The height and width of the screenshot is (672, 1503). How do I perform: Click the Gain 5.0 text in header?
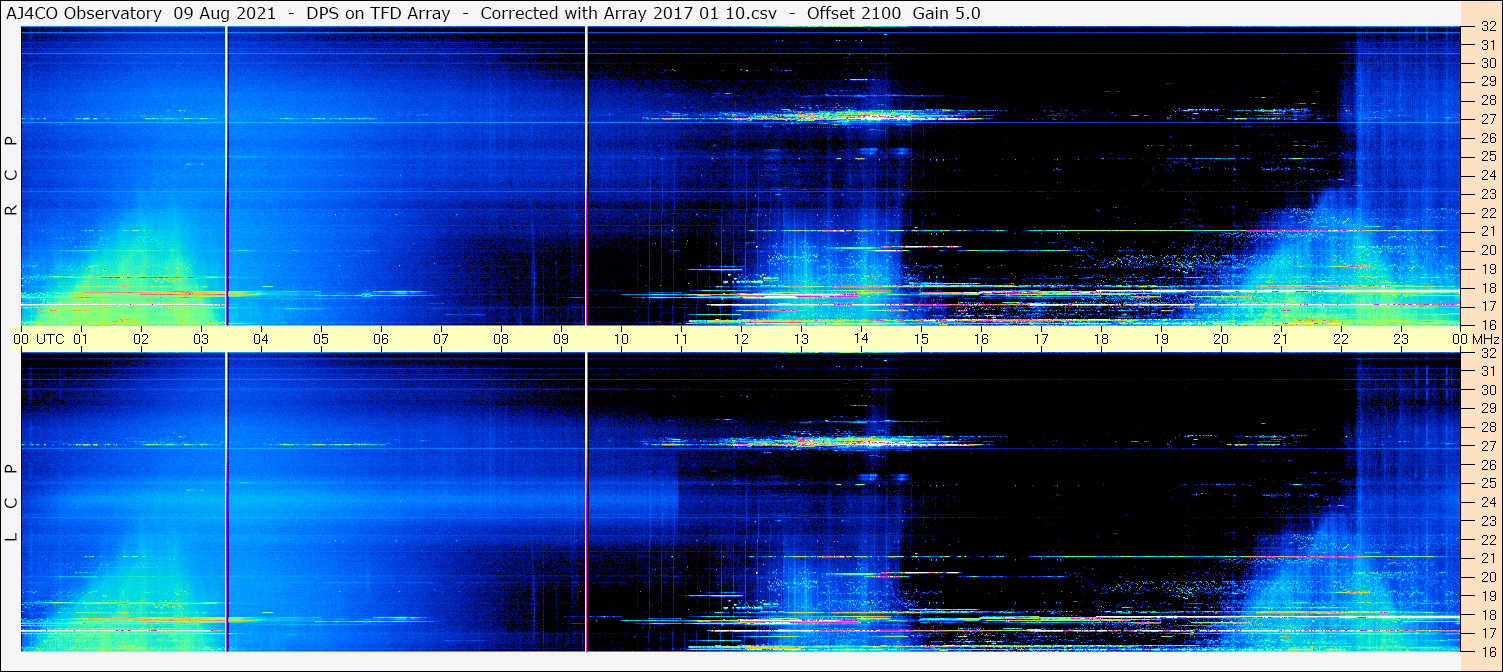point(946,13)
